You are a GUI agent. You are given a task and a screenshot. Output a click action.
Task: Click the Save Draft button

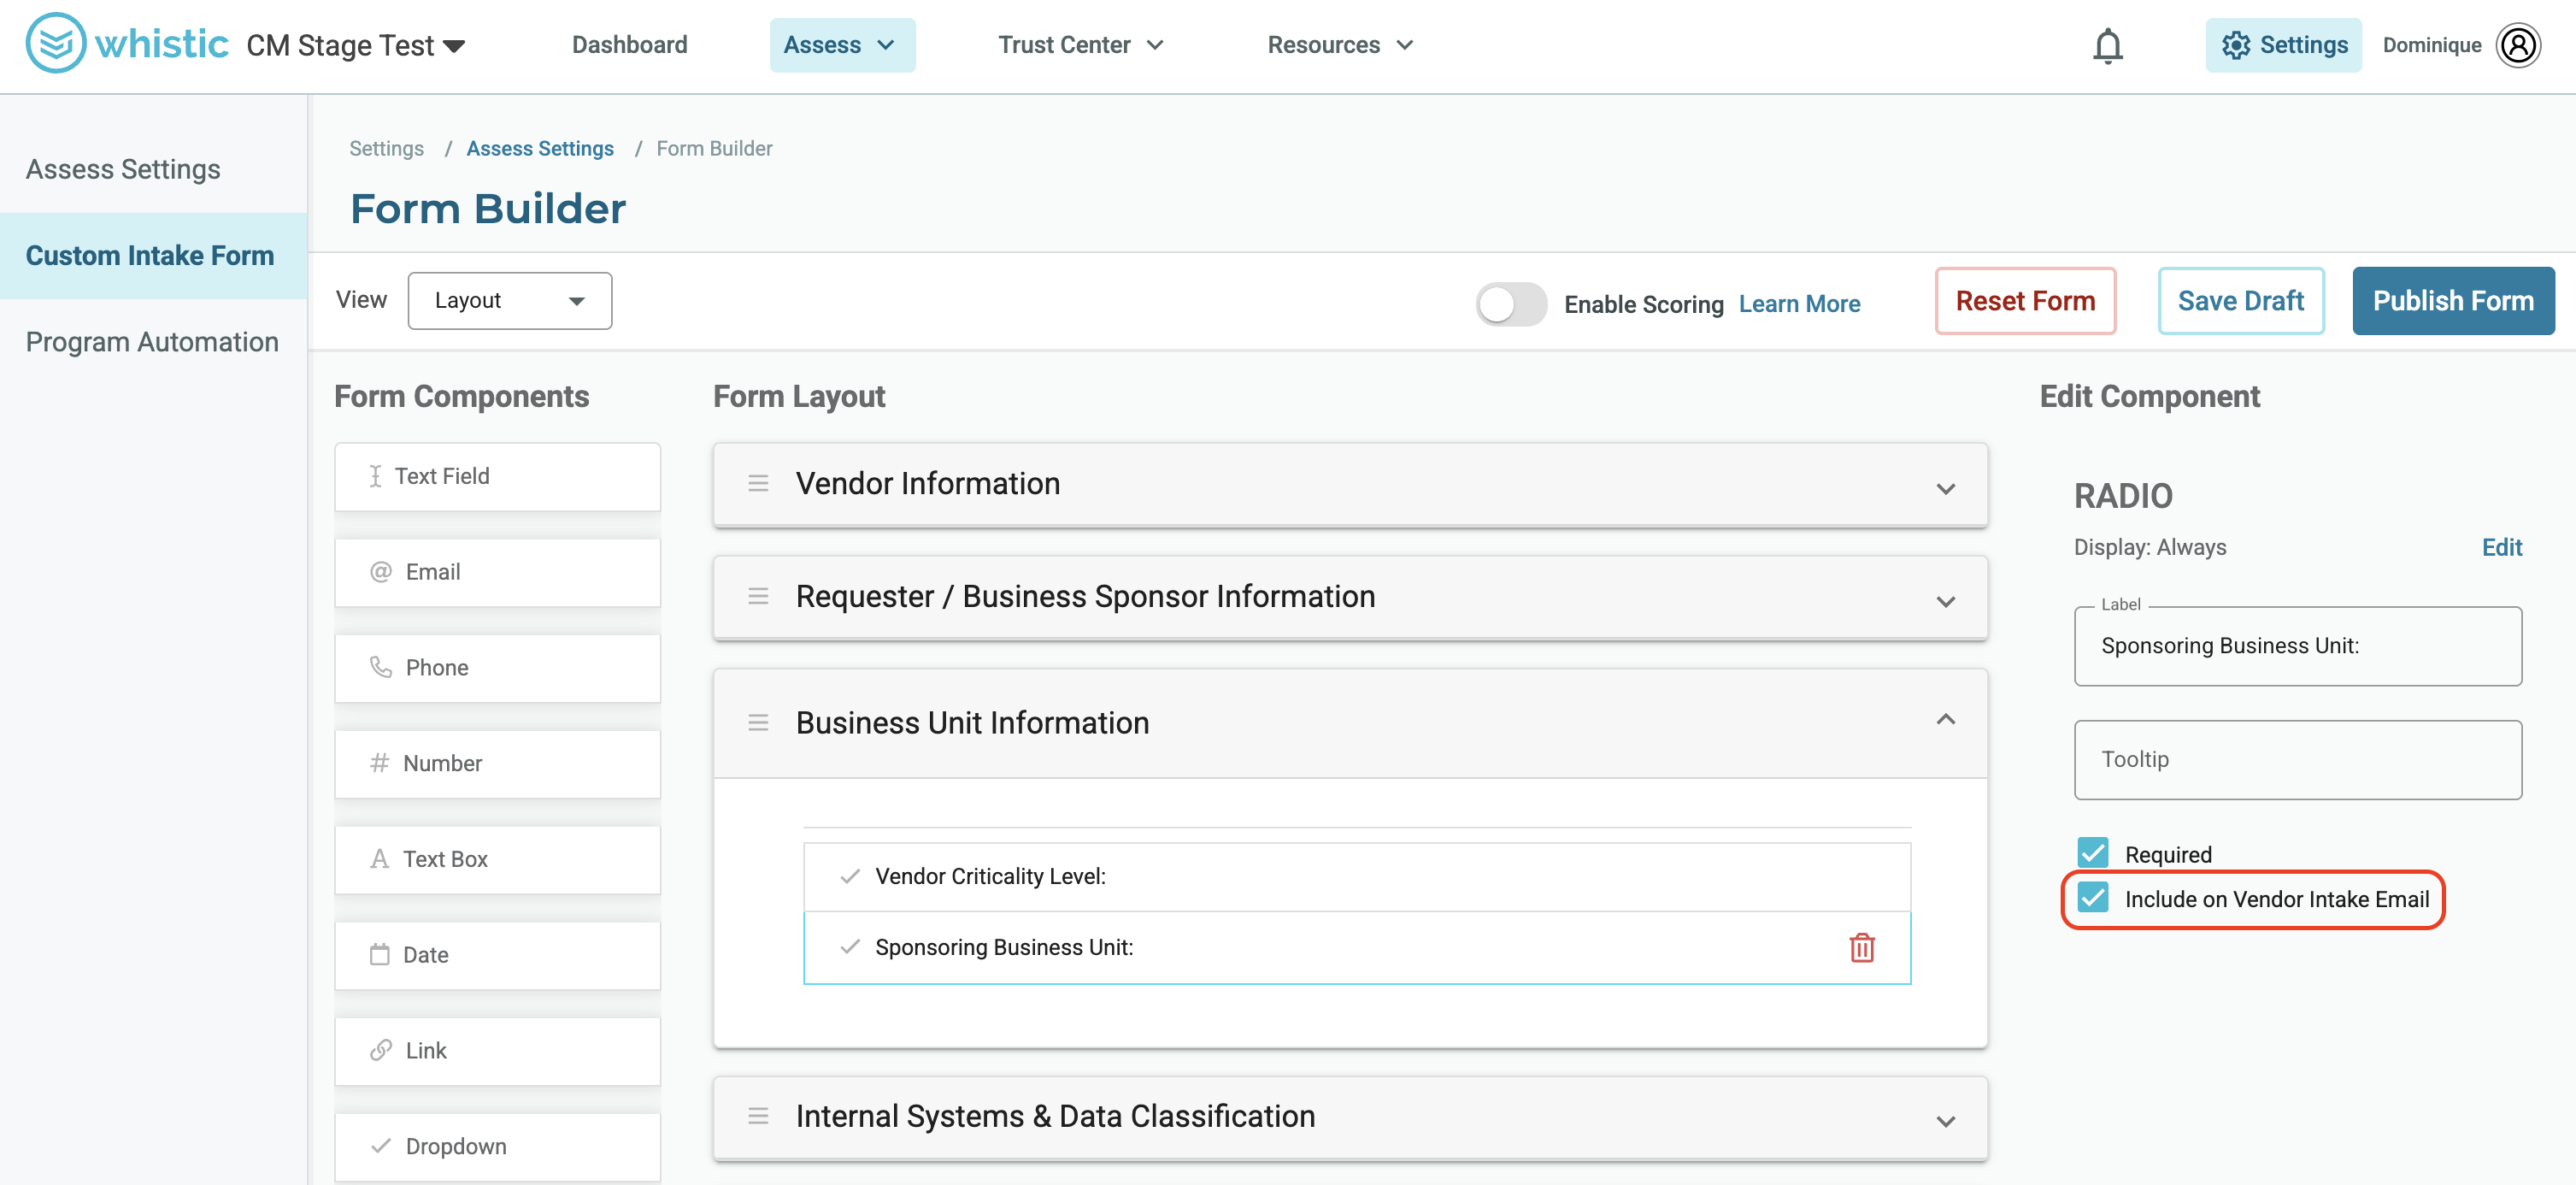coord(2240,301)
